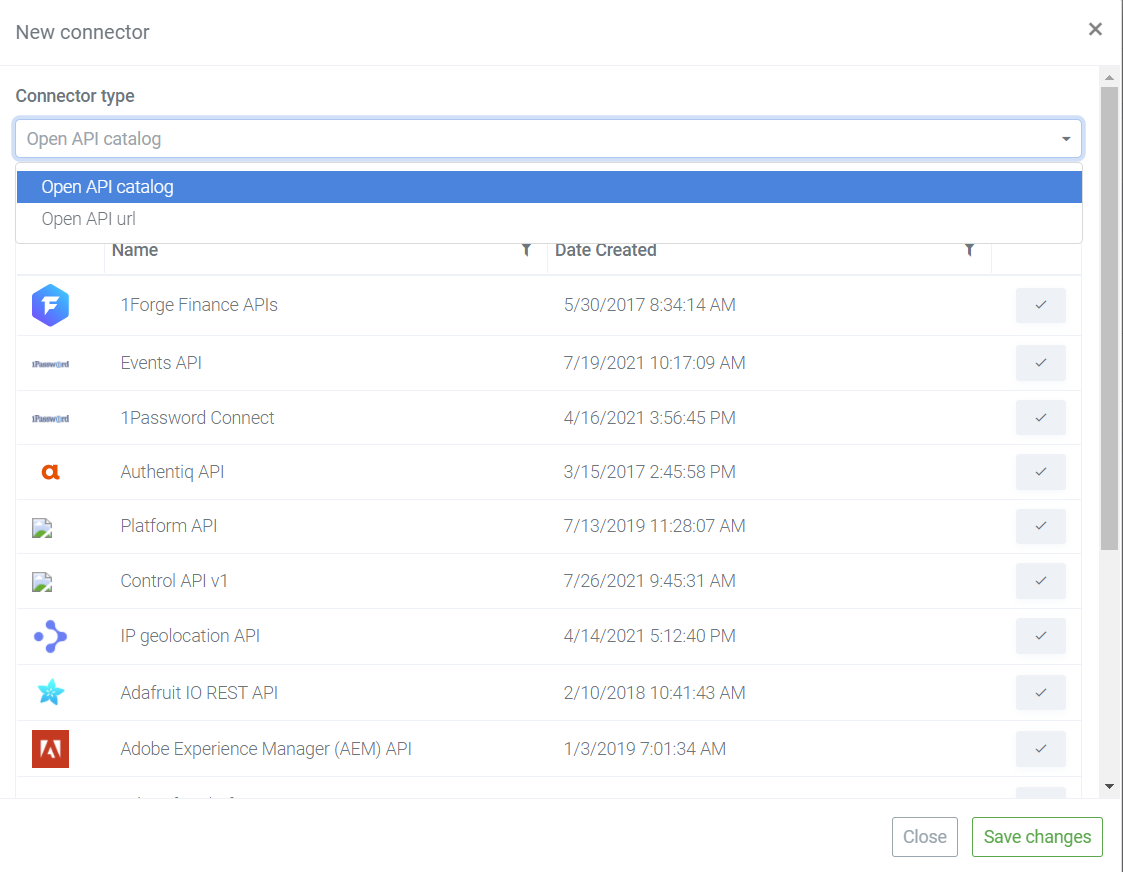The width and height of the screenshot is (1123, 872).
Task: Click the date 4/14/2021 5:12:40 PM
Action: (650, 636)
